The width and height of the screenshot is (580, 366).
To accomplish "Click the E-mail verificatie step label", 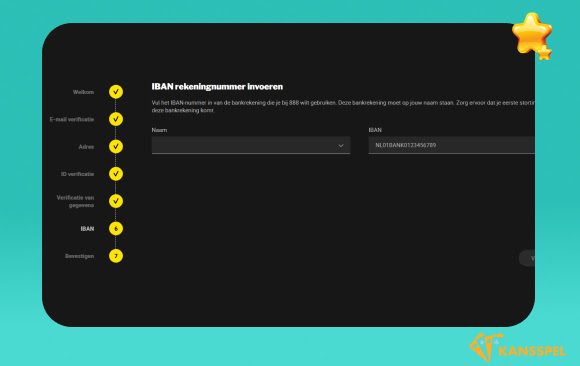I will pyautogui.click(x=72, y=120).
